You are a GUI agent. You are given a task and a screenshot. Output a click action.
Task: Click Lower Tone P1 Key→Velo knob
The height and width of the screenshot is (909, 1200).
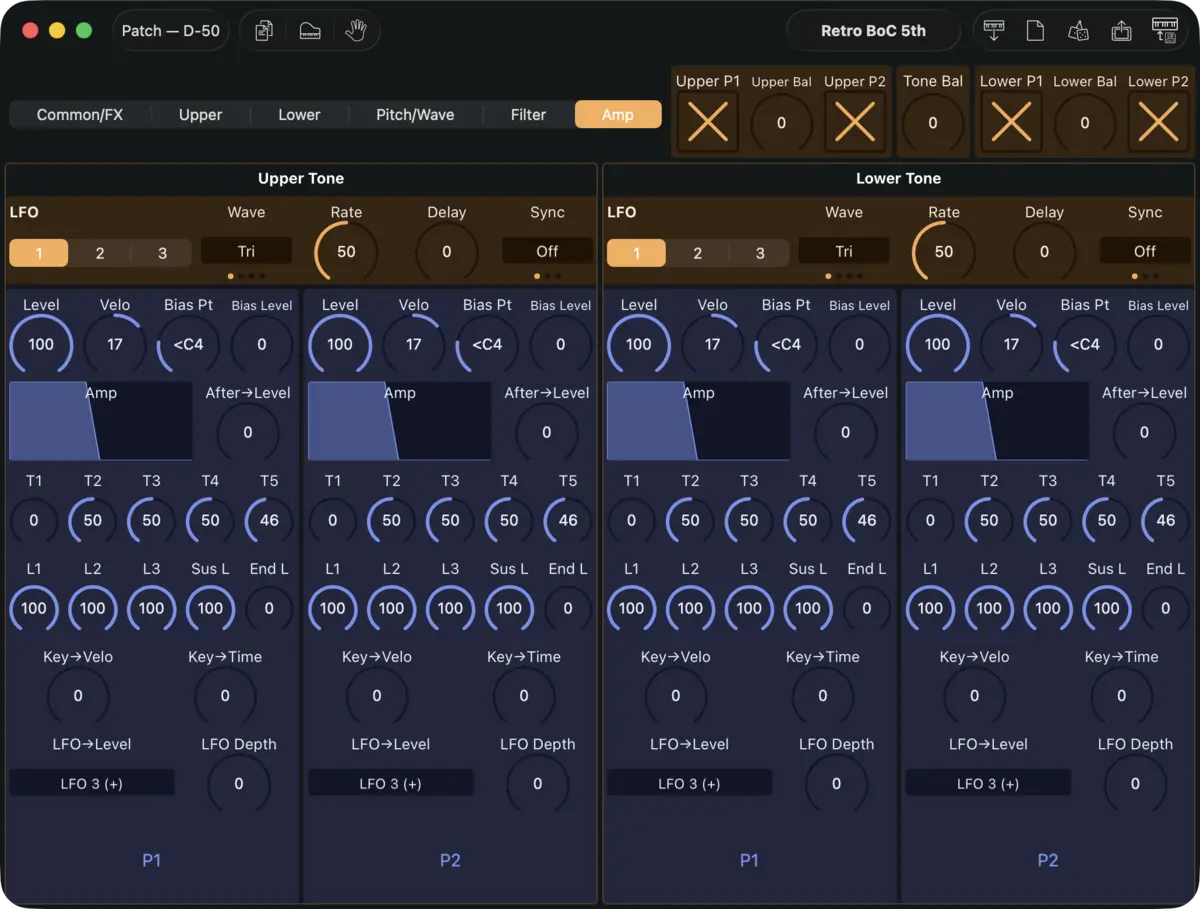[675, 696]
